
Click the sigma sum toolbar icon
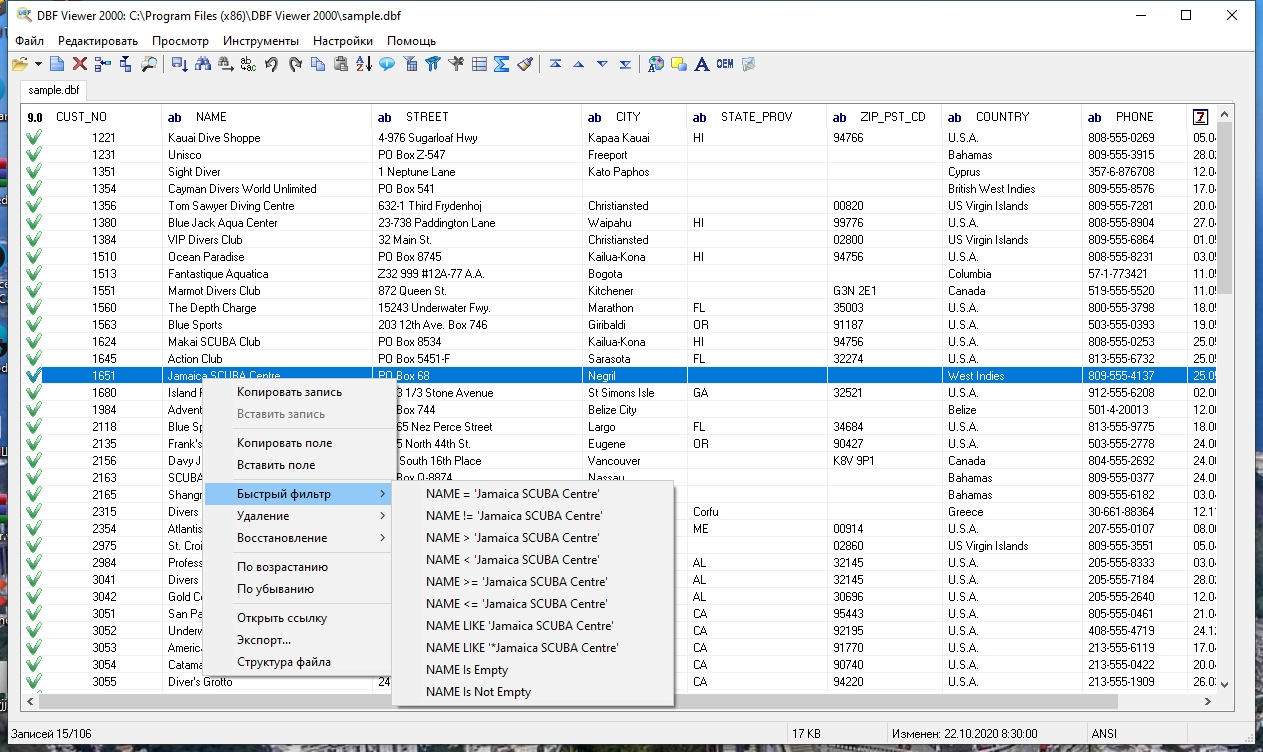tap(502, 64)
